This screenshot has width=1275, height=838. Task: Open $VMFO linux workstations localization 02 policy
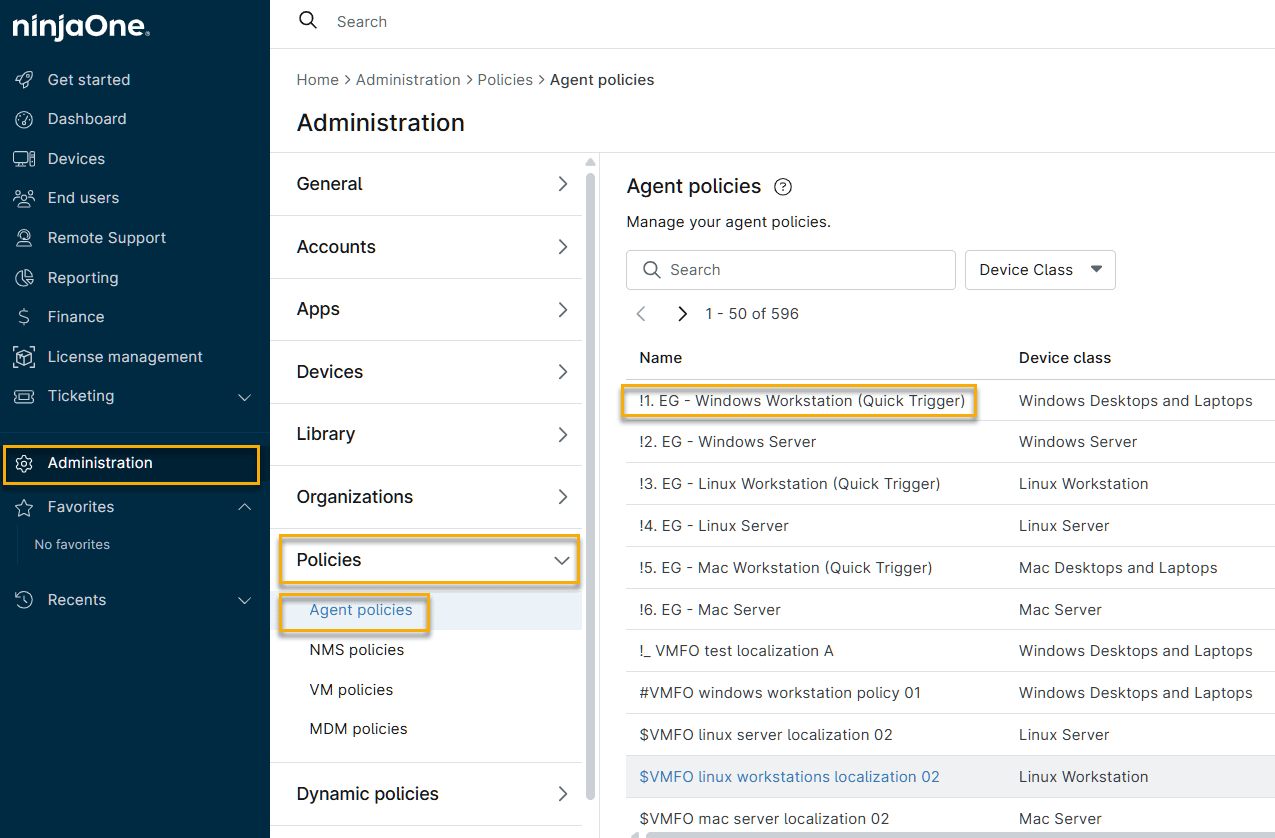(790, 777)
